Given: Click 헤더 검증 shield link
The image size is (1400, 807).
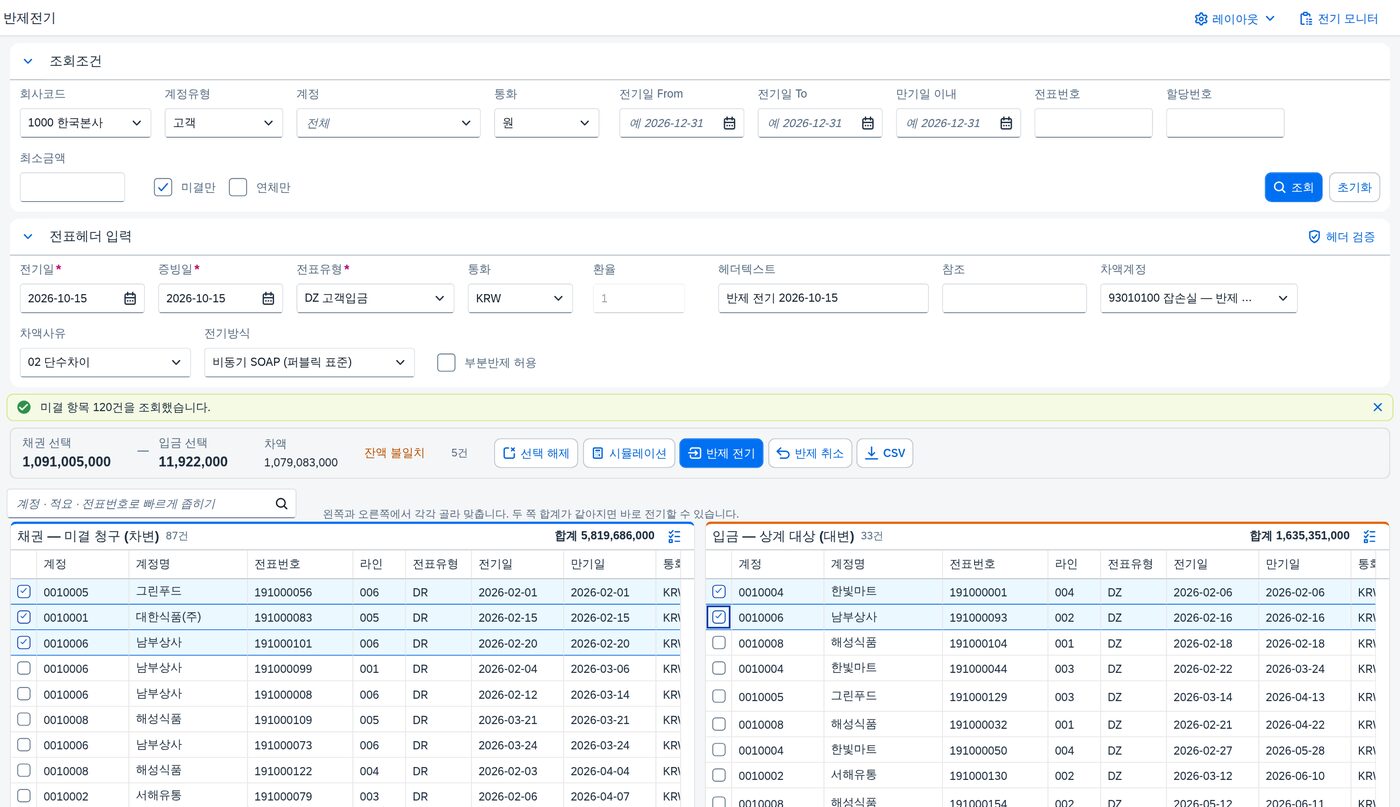Looking at the screenshot, I should pyautogui.click(x=1341, y=237).
